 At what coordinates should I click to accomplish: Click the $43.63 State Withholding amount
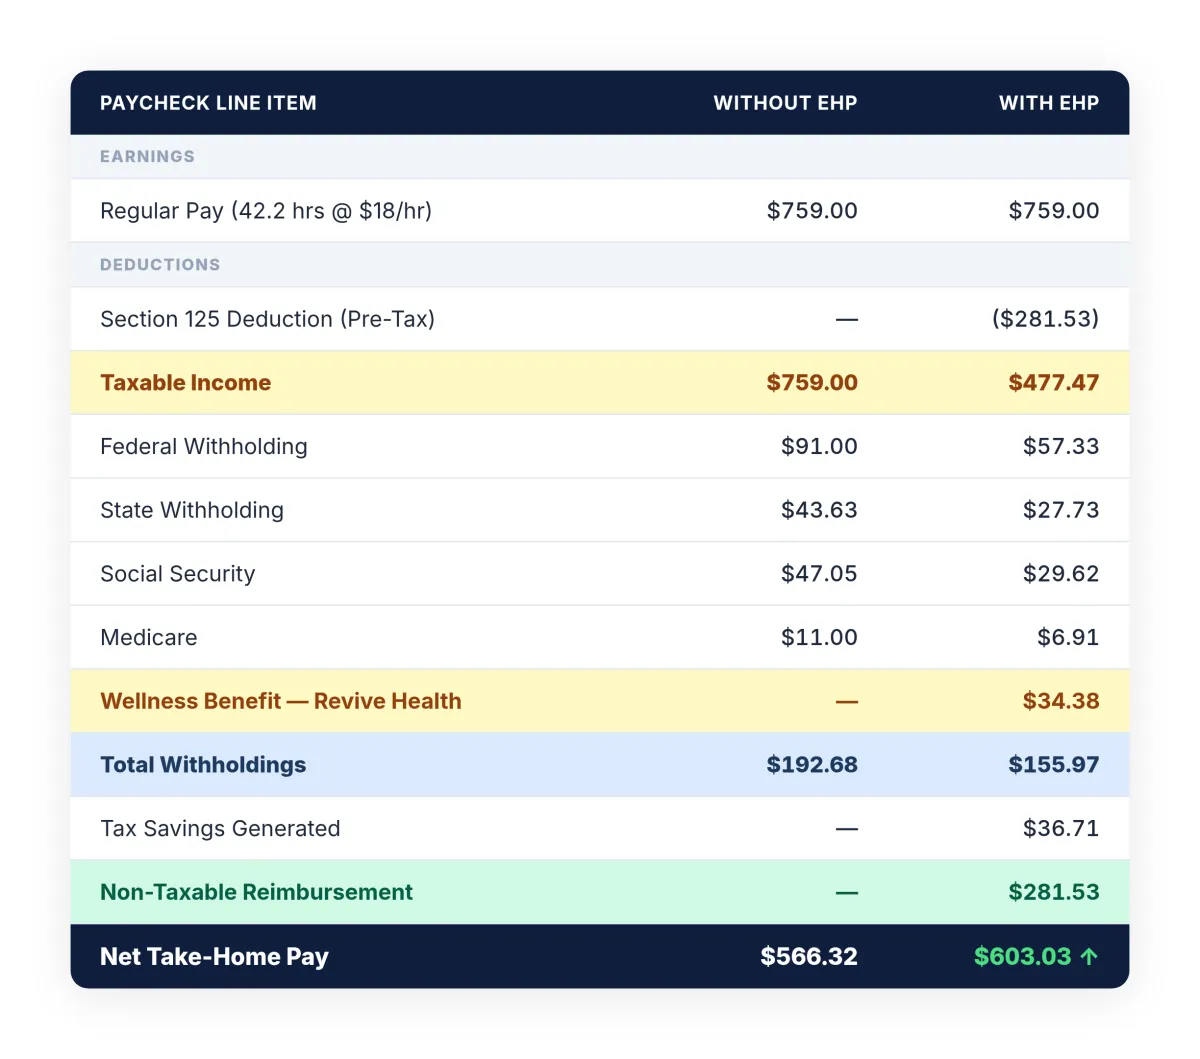point(819,510)
